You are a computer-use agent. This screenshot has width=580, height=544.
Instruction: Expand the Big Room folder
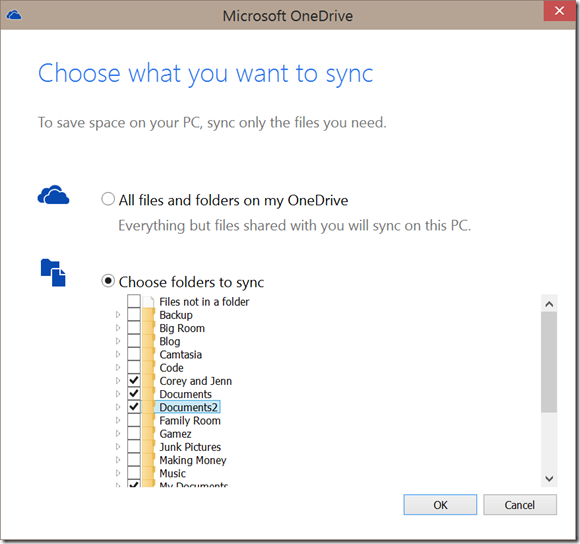pyautogui.click(x=118, y=328)
